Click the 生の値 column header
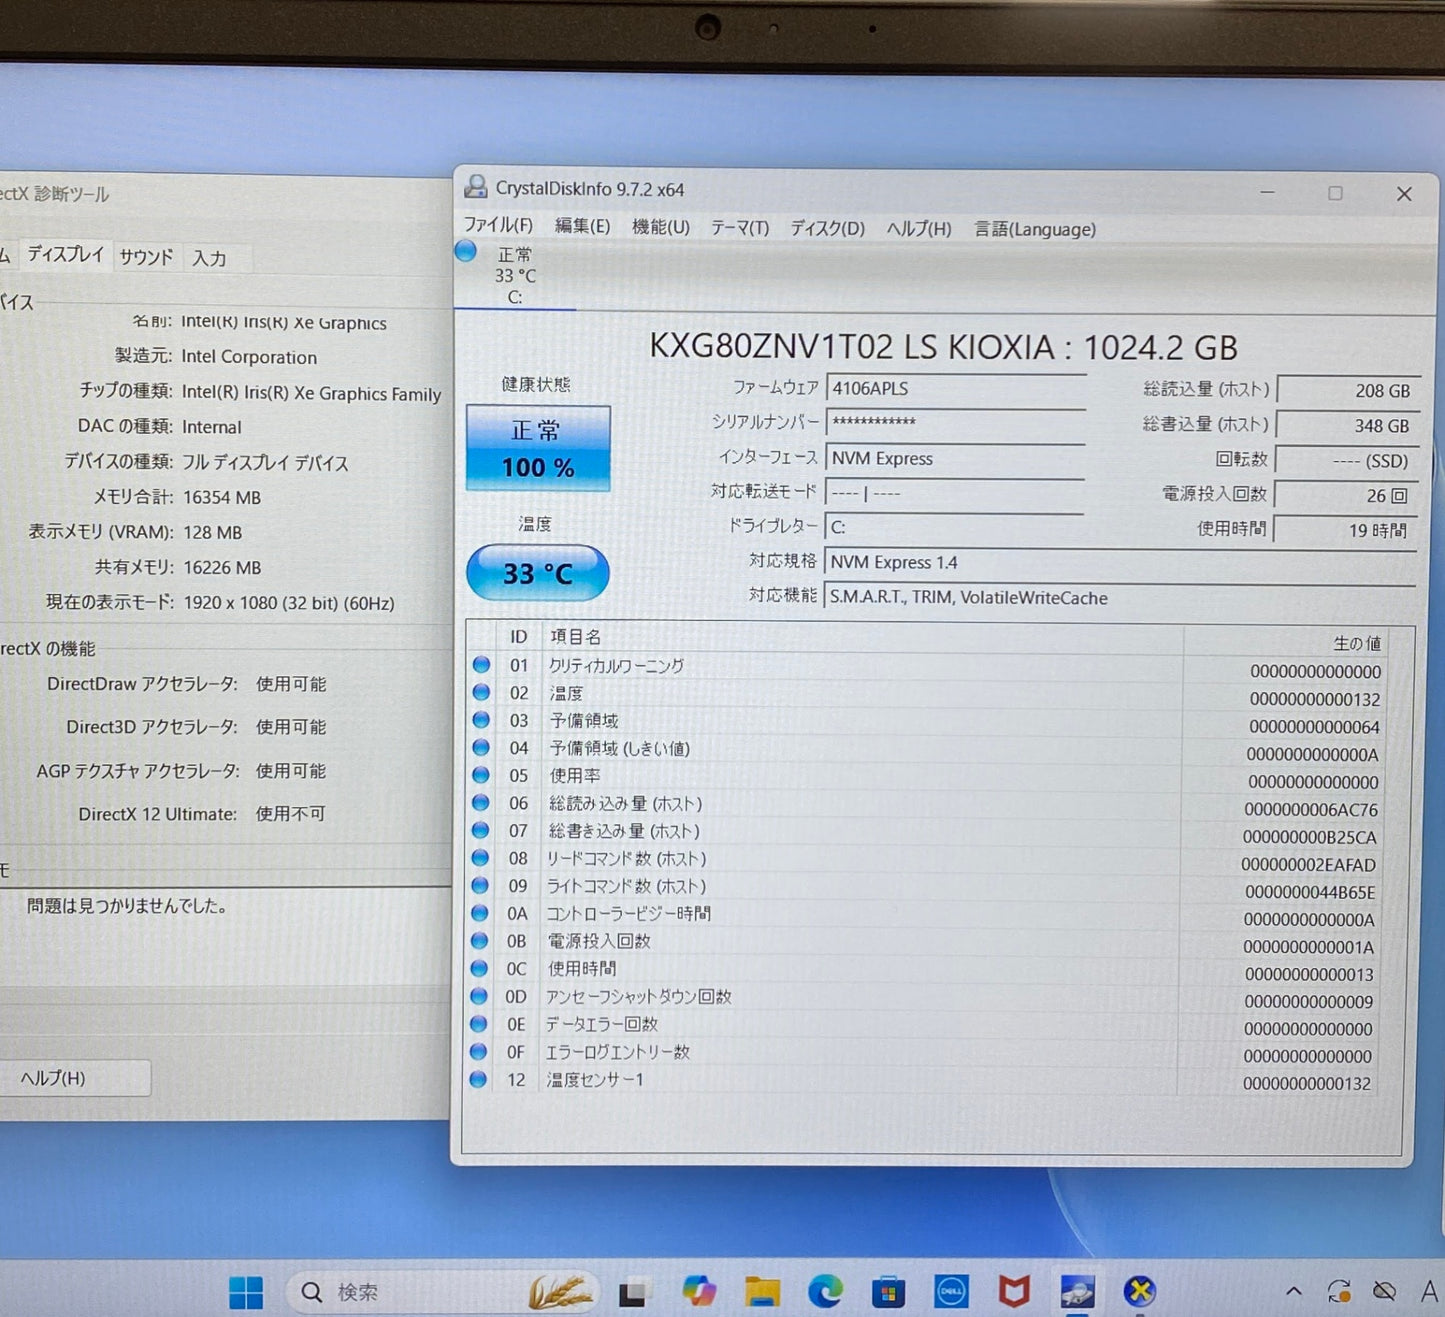 pos(1357,643)
